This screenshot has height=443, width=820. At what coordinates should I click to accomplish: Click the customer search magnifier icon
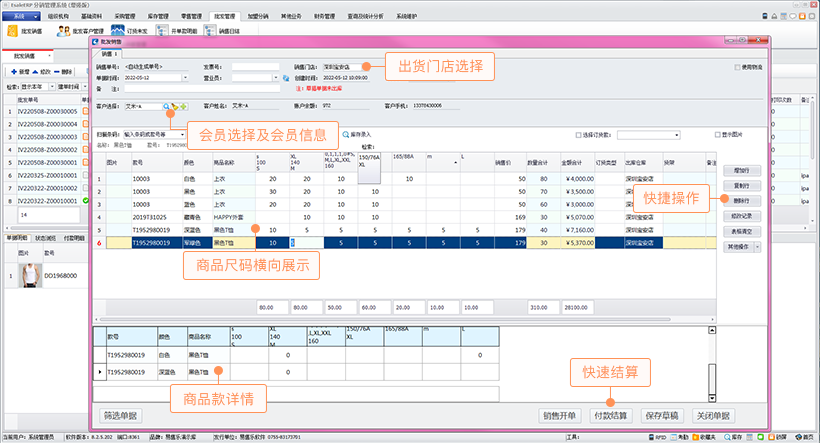point(167,104)
